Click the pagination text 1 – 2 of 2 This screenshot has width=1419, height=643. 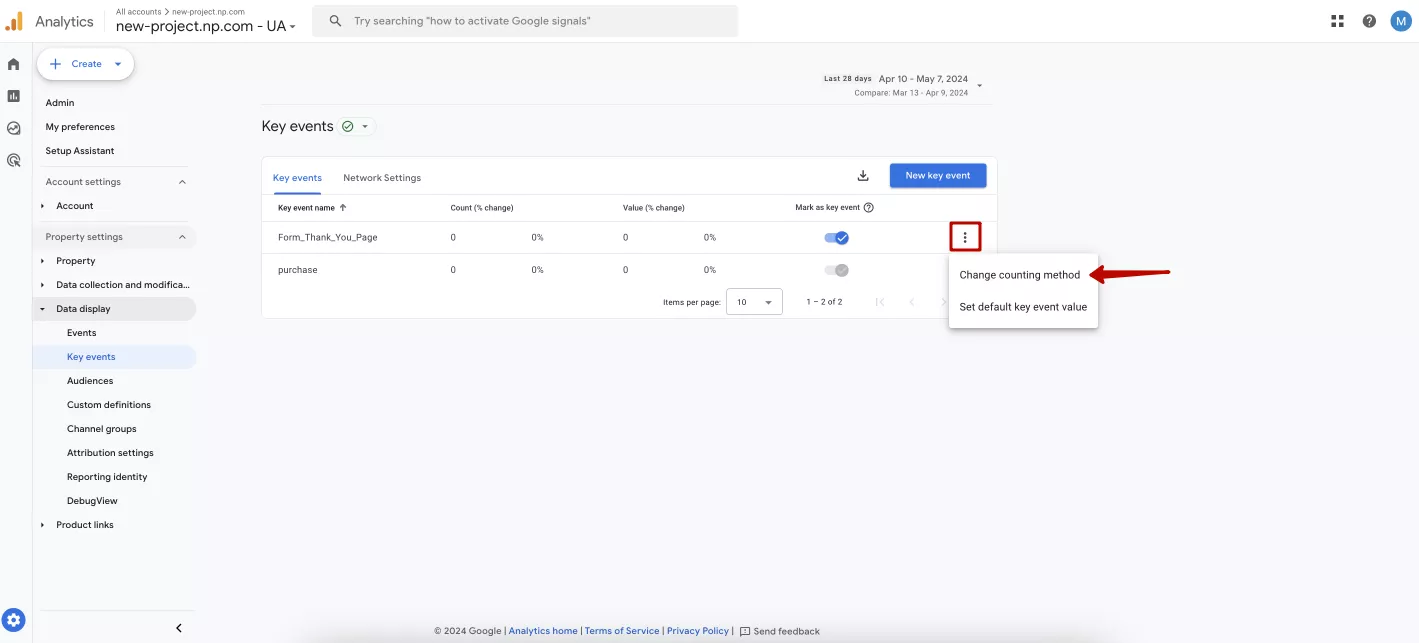click(825, 302)
